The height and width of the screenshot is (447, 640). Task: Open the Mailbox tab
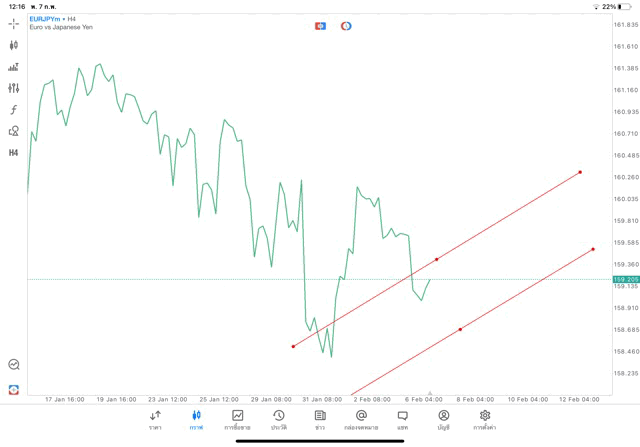[361, 419]
